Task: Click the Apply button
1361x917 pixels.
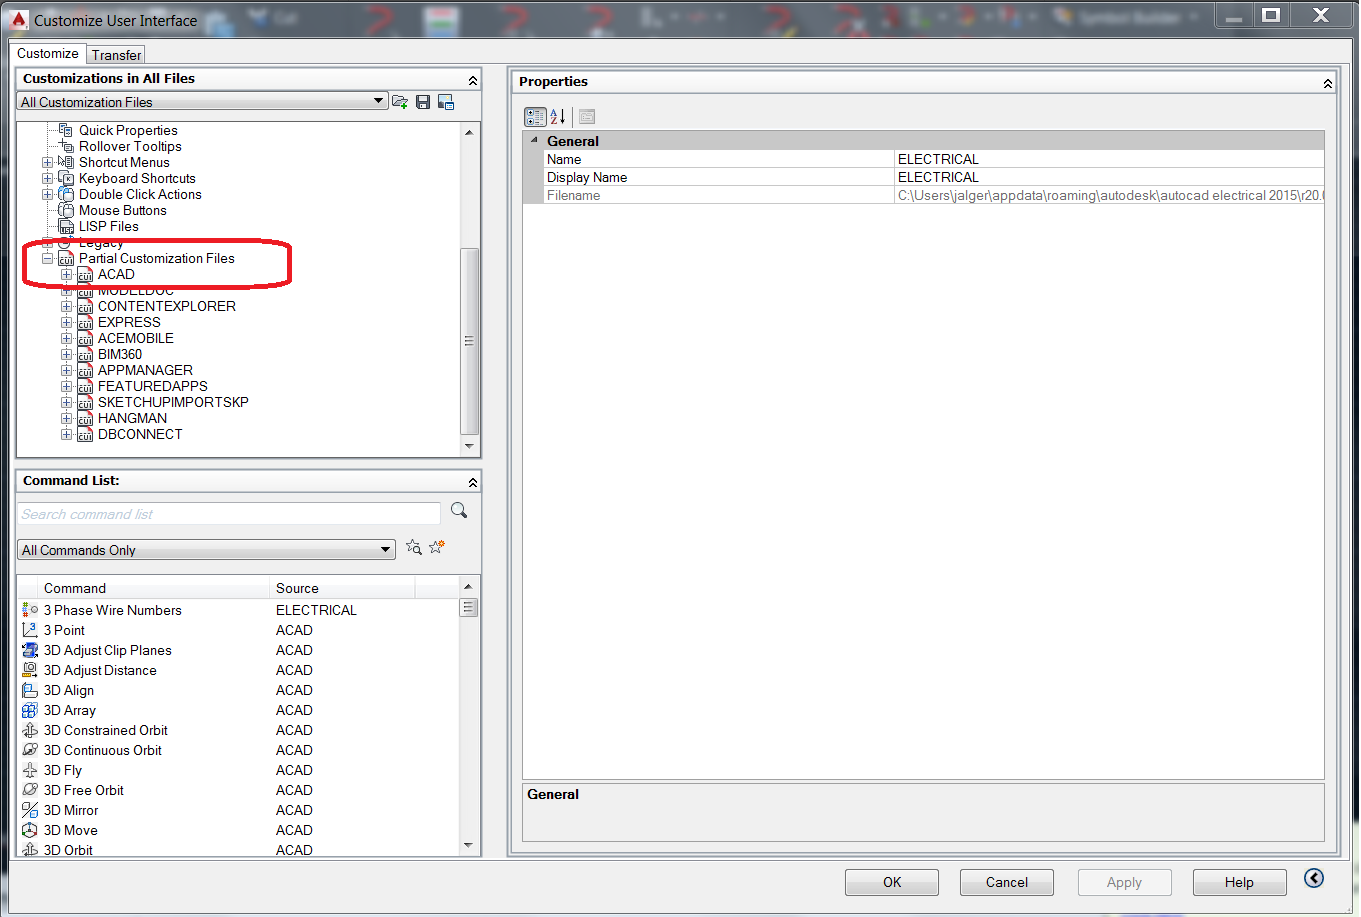Action: 1124,882
